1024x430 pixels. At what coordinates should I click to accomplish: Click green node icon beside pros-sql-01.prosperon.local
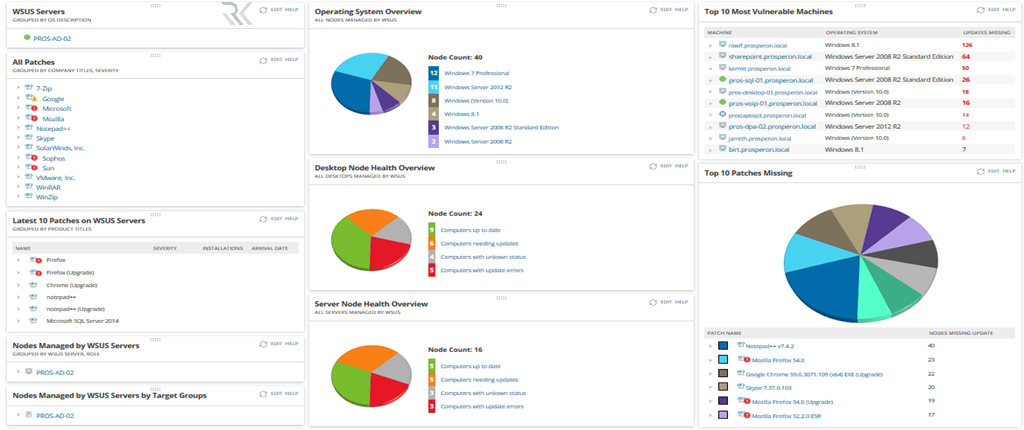pyautogui.click(x=722, y=80)
